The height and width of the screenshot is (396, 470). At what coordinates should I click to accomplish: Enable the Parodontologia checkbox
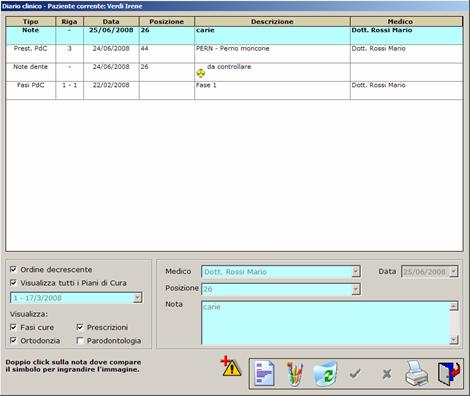pyautogui.click(x=80, y=340)
